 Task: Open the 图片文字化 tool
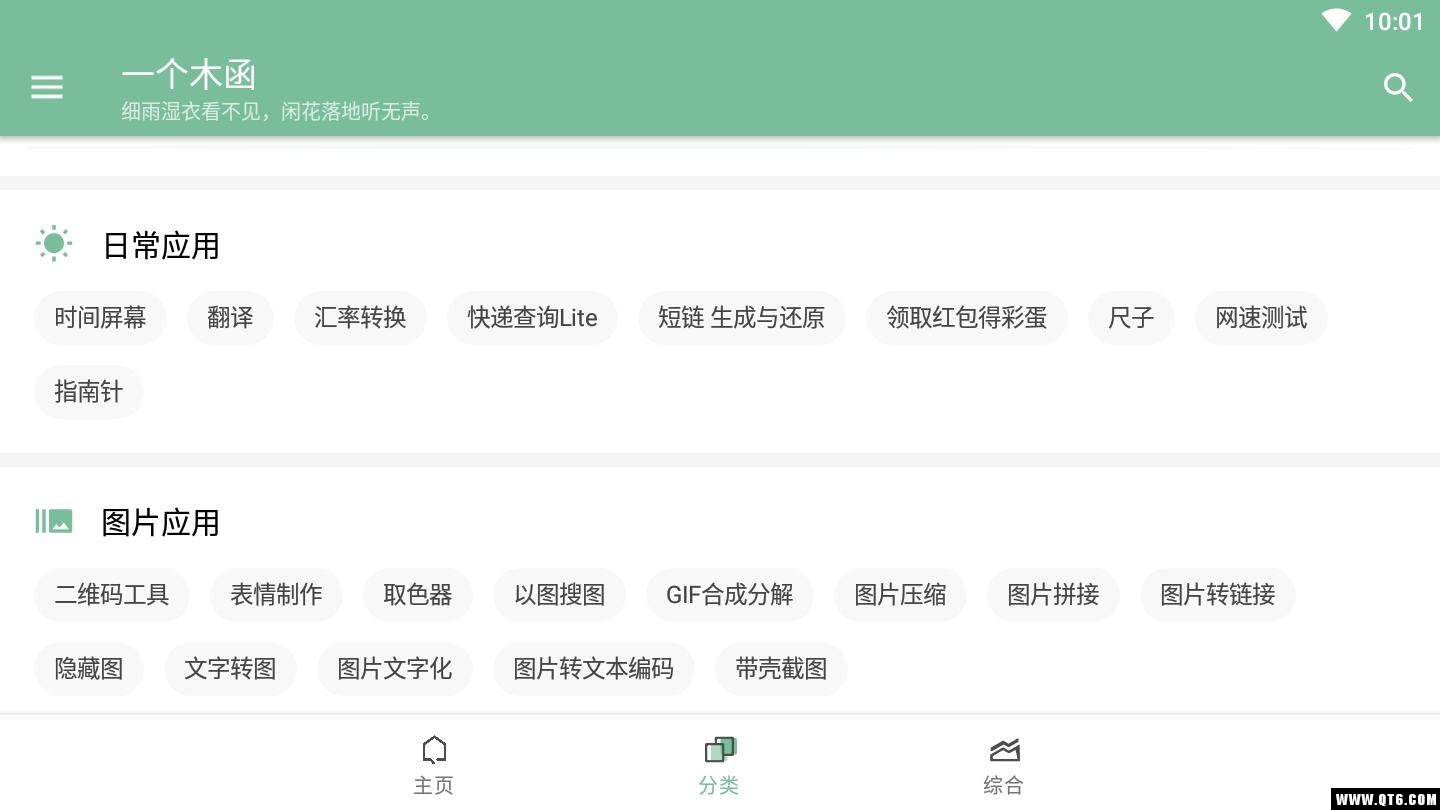[x=395, y=669]
